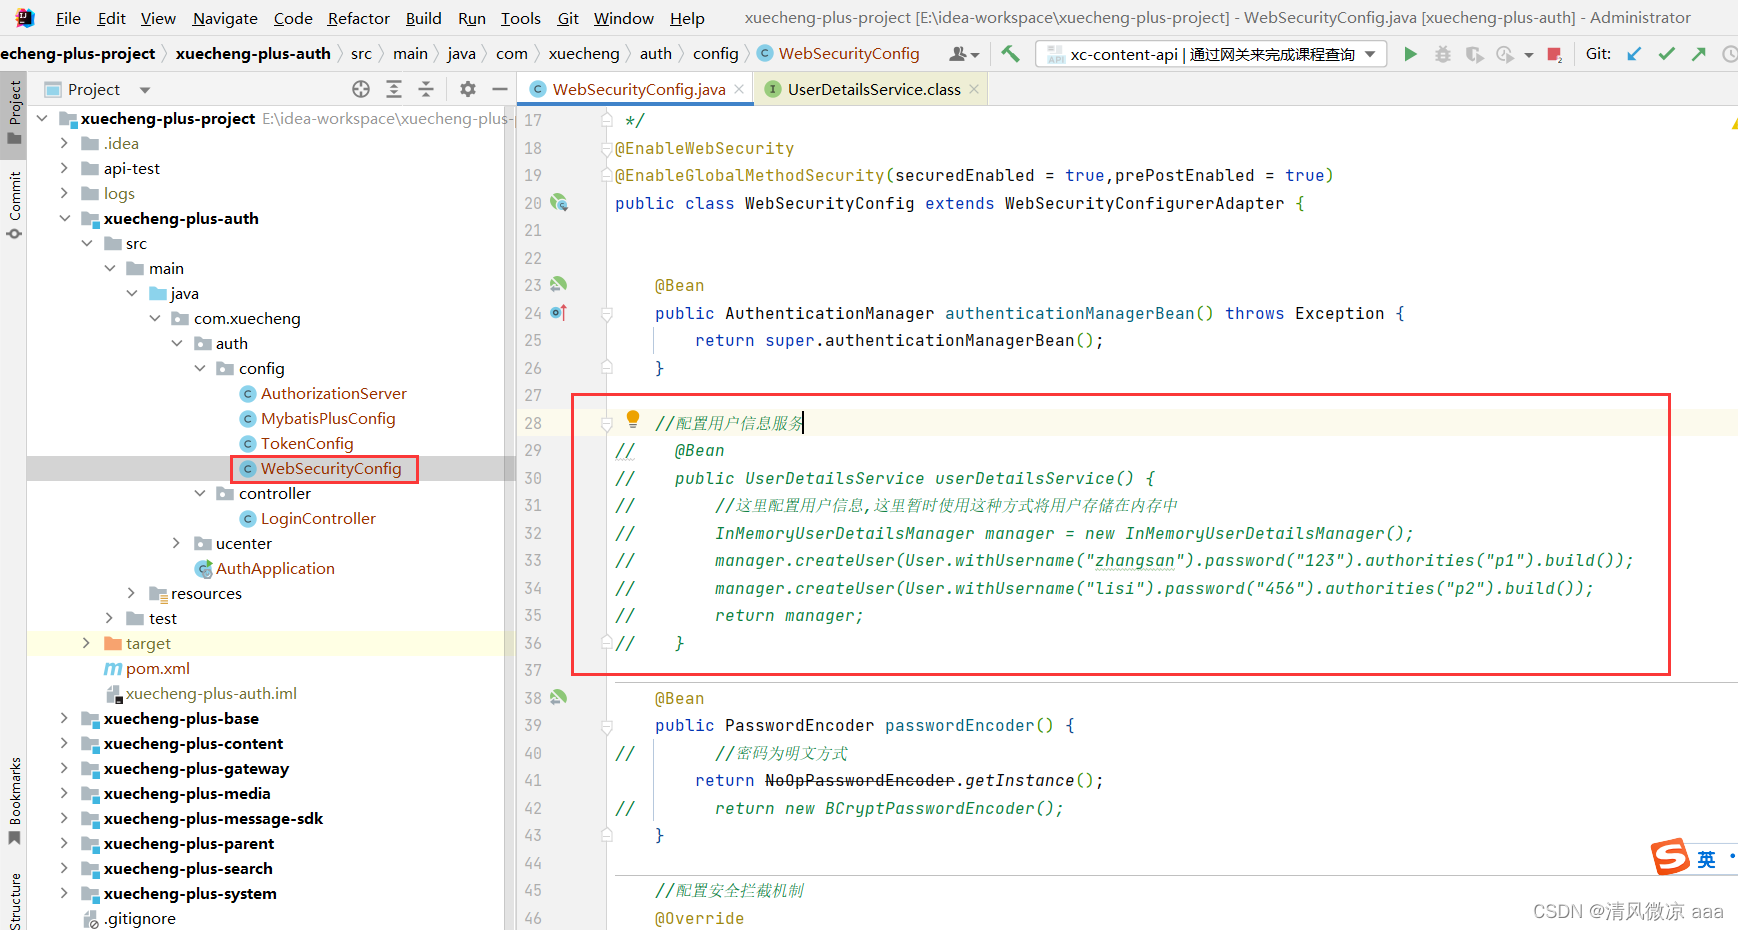Image resolution: width=1738 pixels, height=930 pixels.
Task: Click Expand All icon in Project panel
Action: [394, 89]
